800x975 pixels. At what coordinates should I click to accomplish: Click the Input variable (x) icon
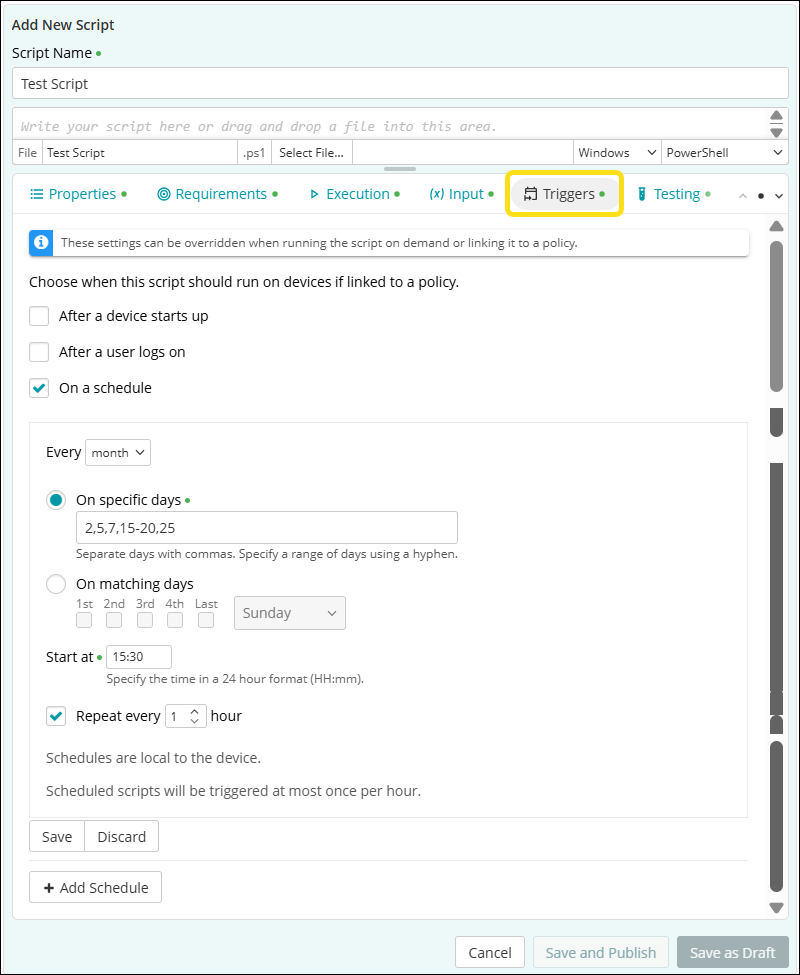click(x=437, y=194)
